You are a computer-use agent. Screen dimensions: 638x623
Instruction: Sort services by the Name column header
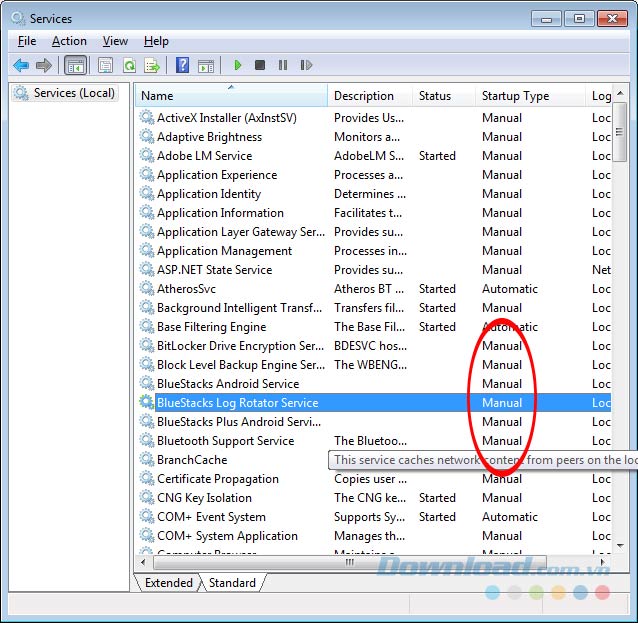(x=232, y=96)
